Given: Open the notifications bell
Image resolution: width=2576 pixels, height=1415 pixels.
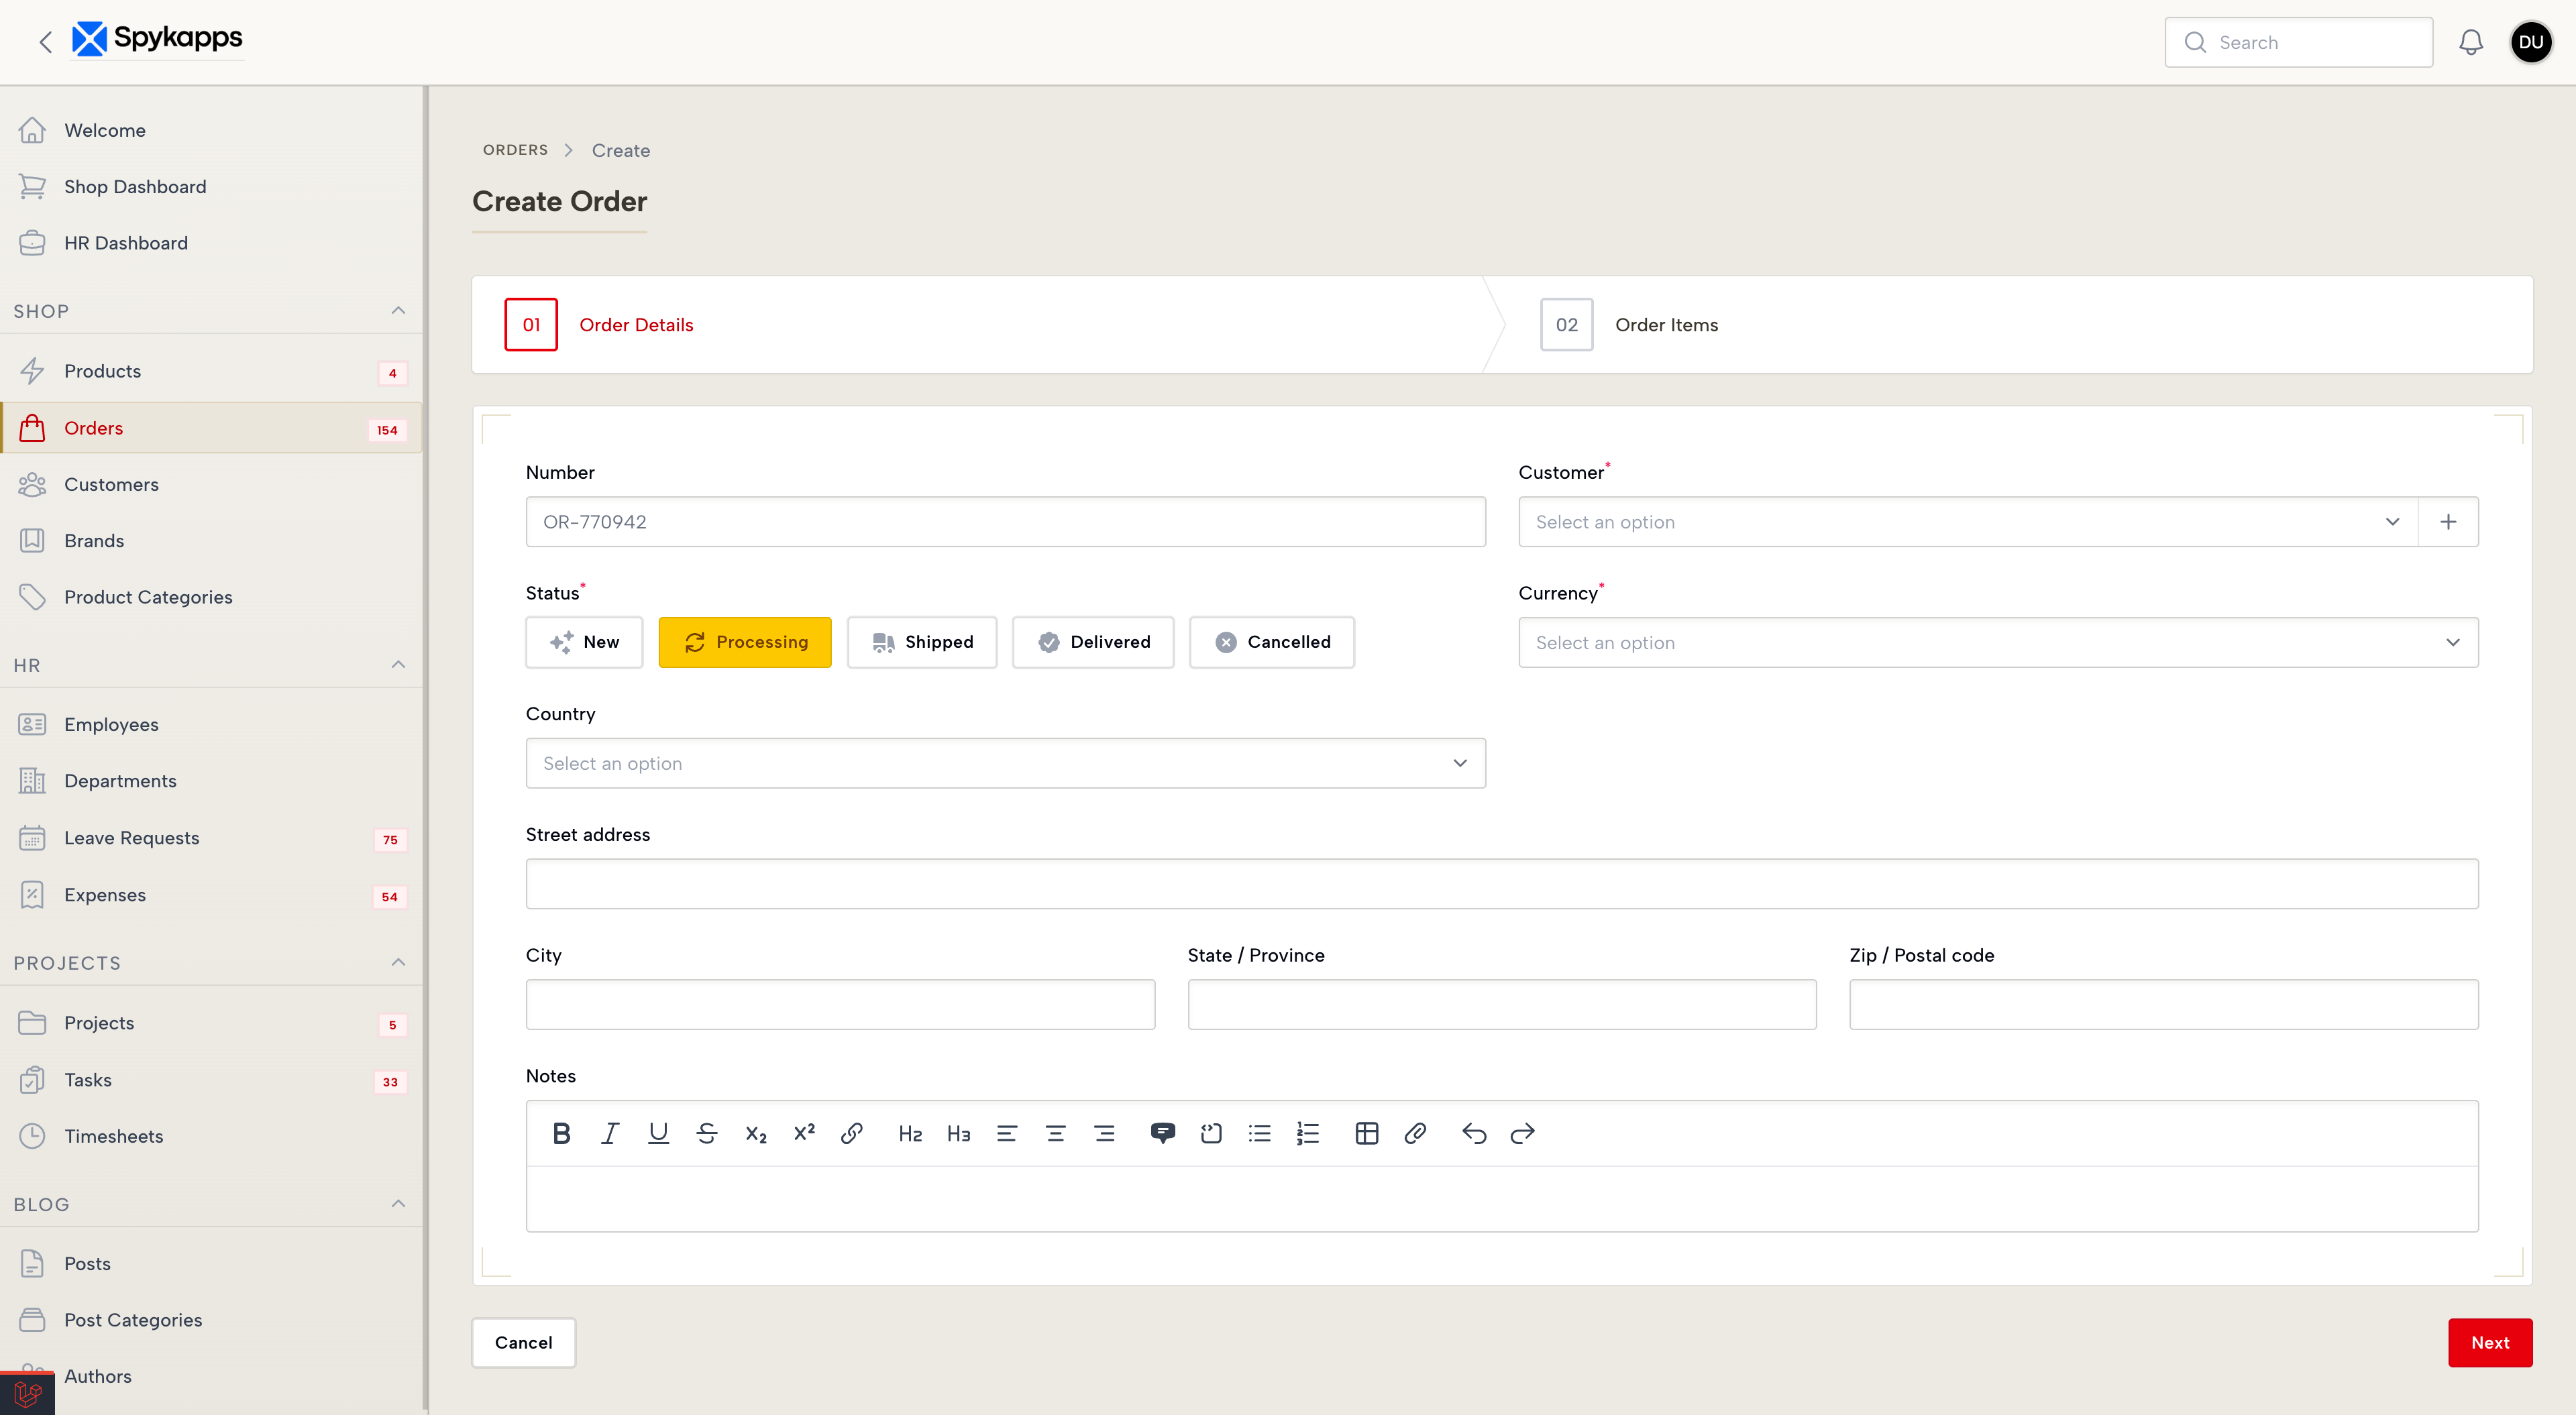Looking at the screenshot, I should (2470, 42).
